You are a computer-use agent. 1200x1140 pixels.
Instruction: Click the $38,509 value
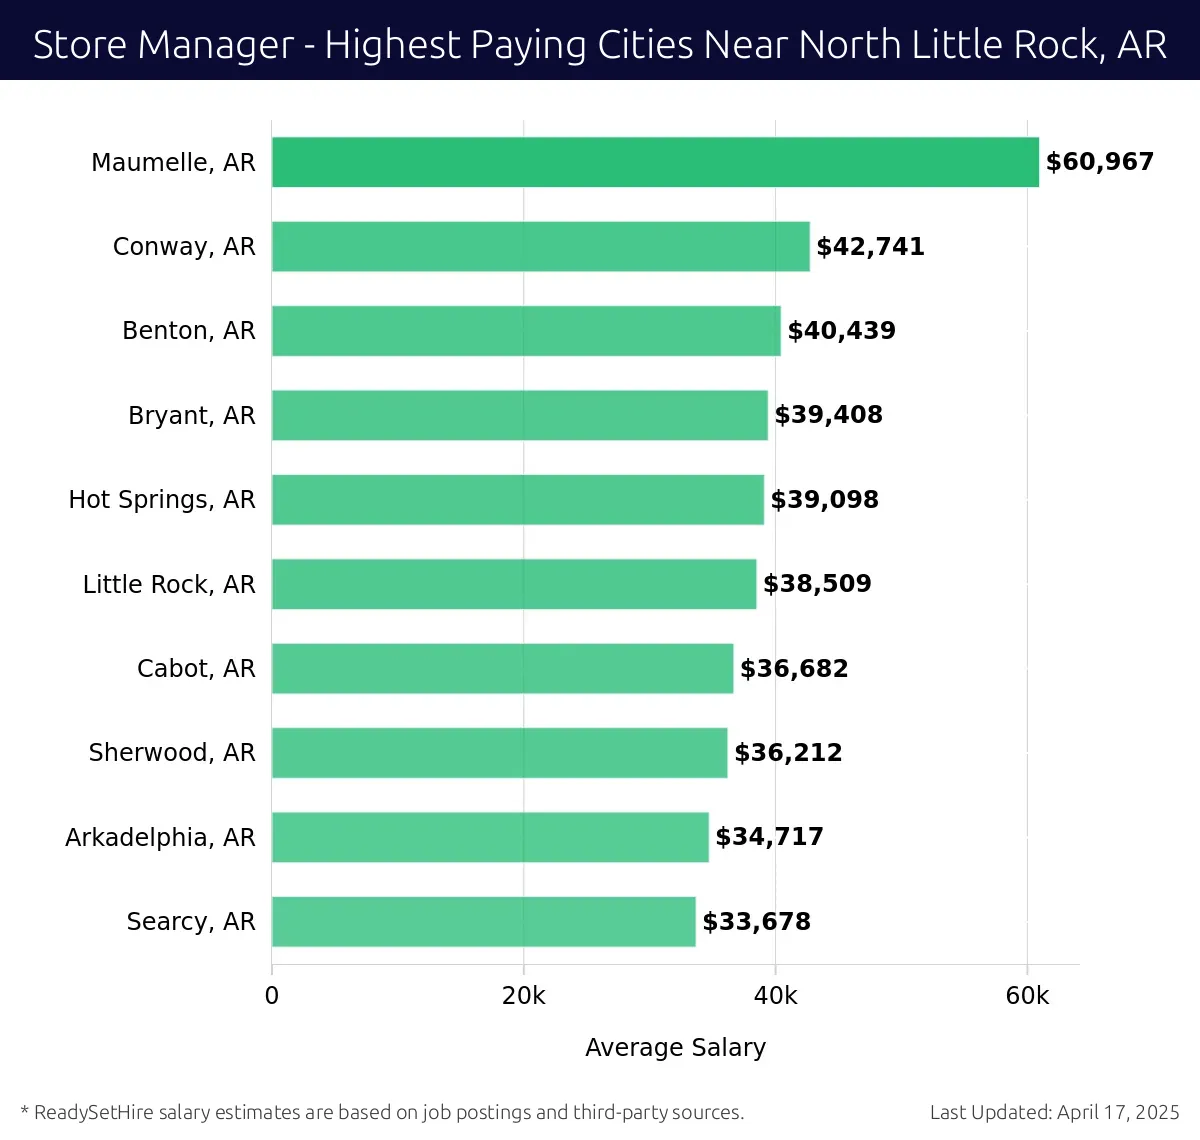coord(818,584)
